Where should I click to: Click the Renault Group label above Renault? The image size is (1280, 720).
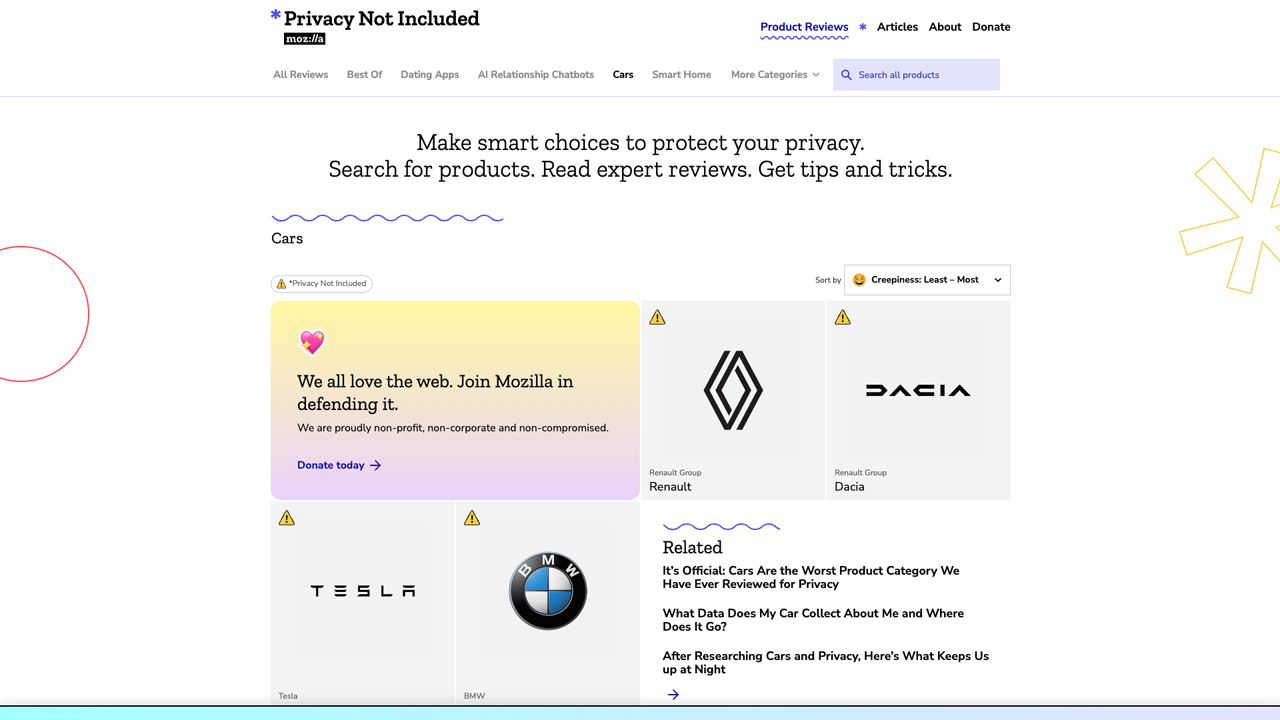[x=675, y=473]
